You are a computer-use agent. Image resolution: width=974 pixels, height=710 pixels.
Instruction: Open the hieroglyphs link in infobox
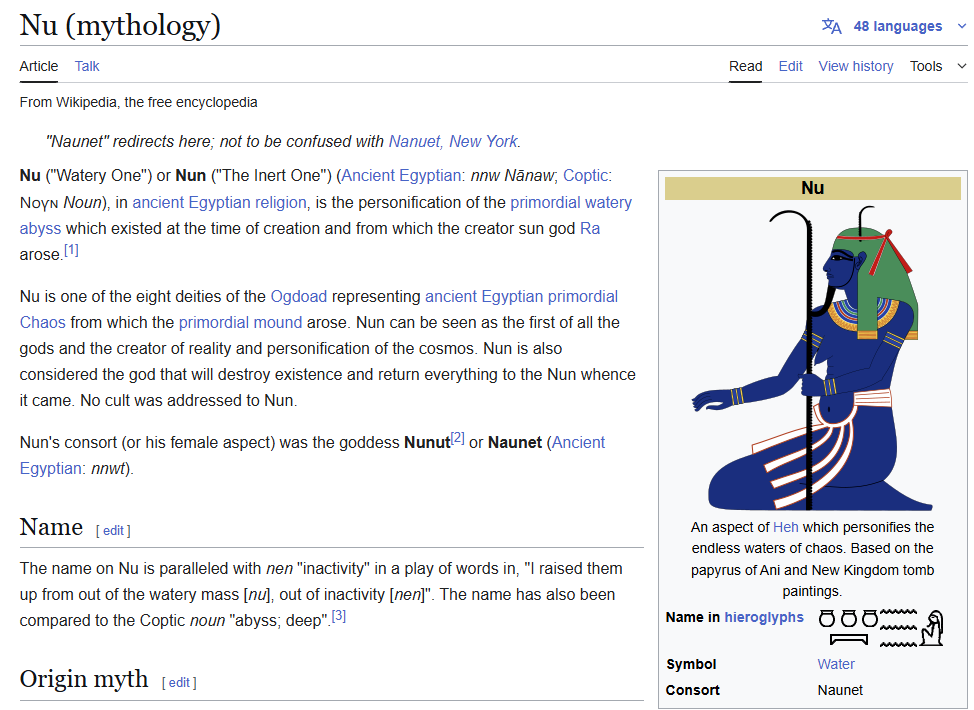(764, 617)
